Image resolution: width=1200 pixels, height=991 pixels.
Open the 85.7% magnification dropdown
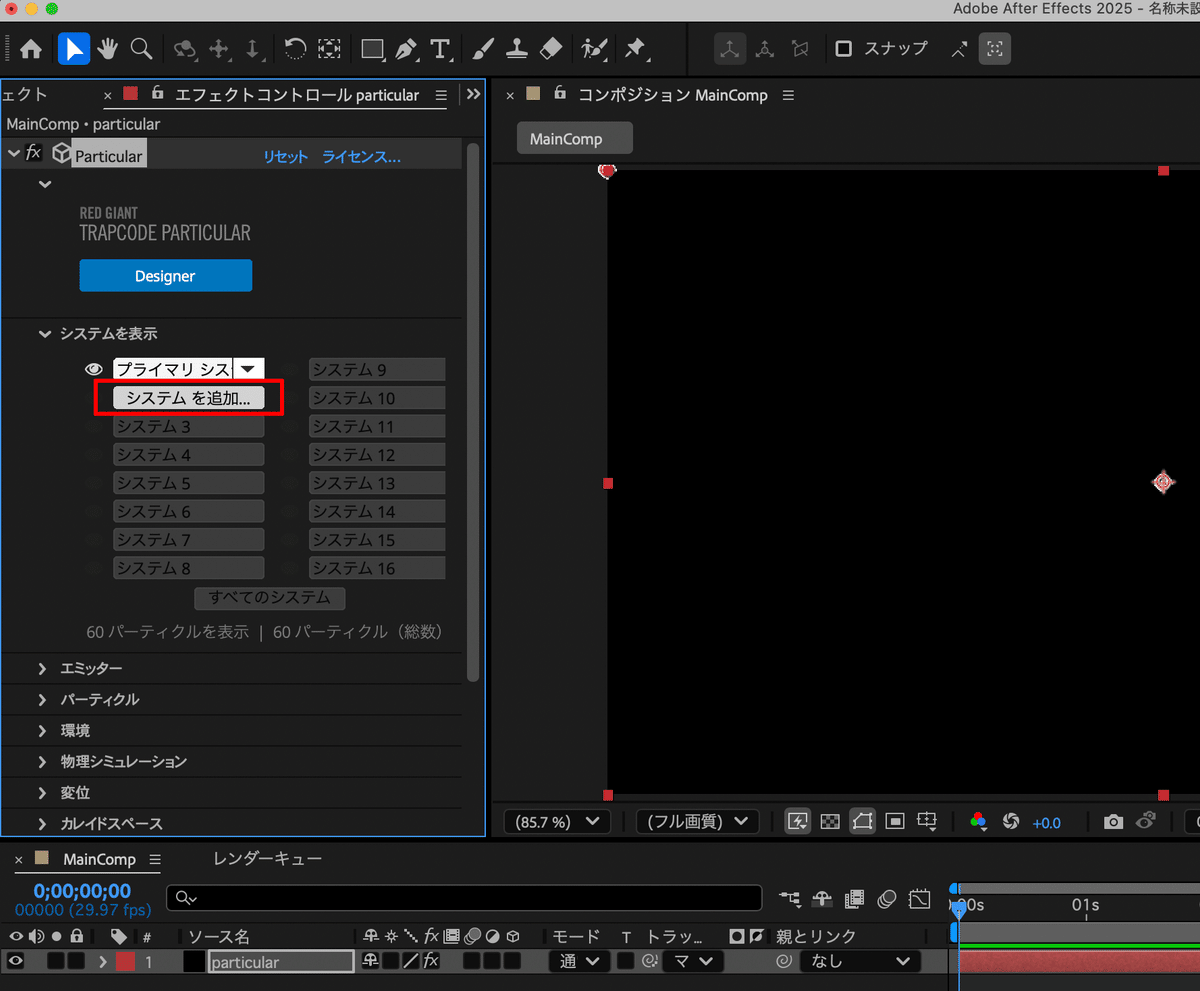pos(556,821)
